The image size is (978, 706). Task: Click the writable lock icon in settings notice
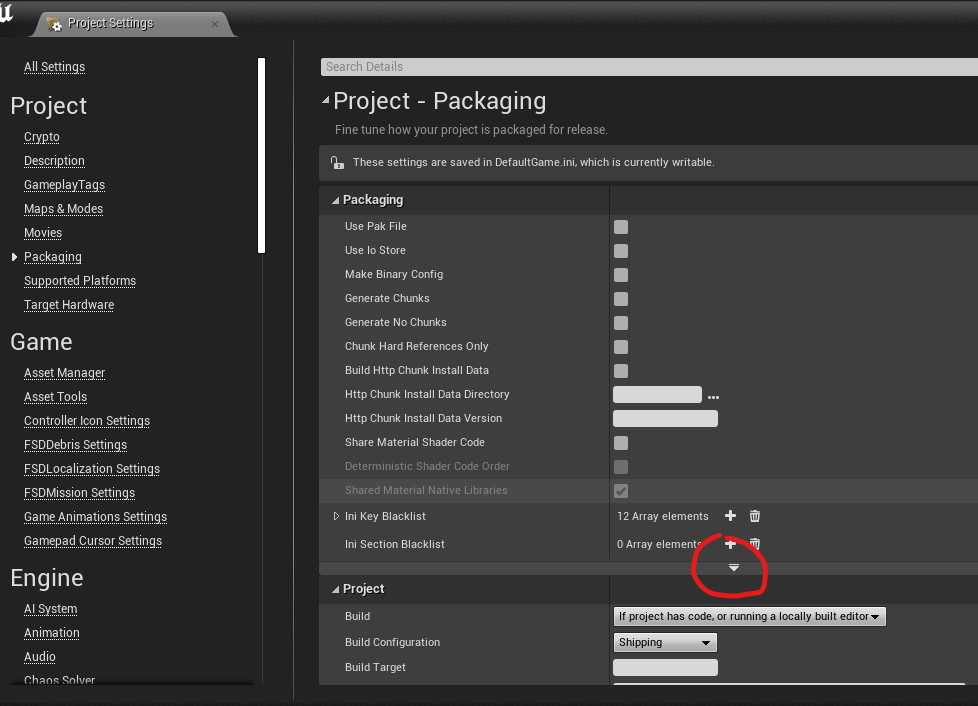pos(337,163)
